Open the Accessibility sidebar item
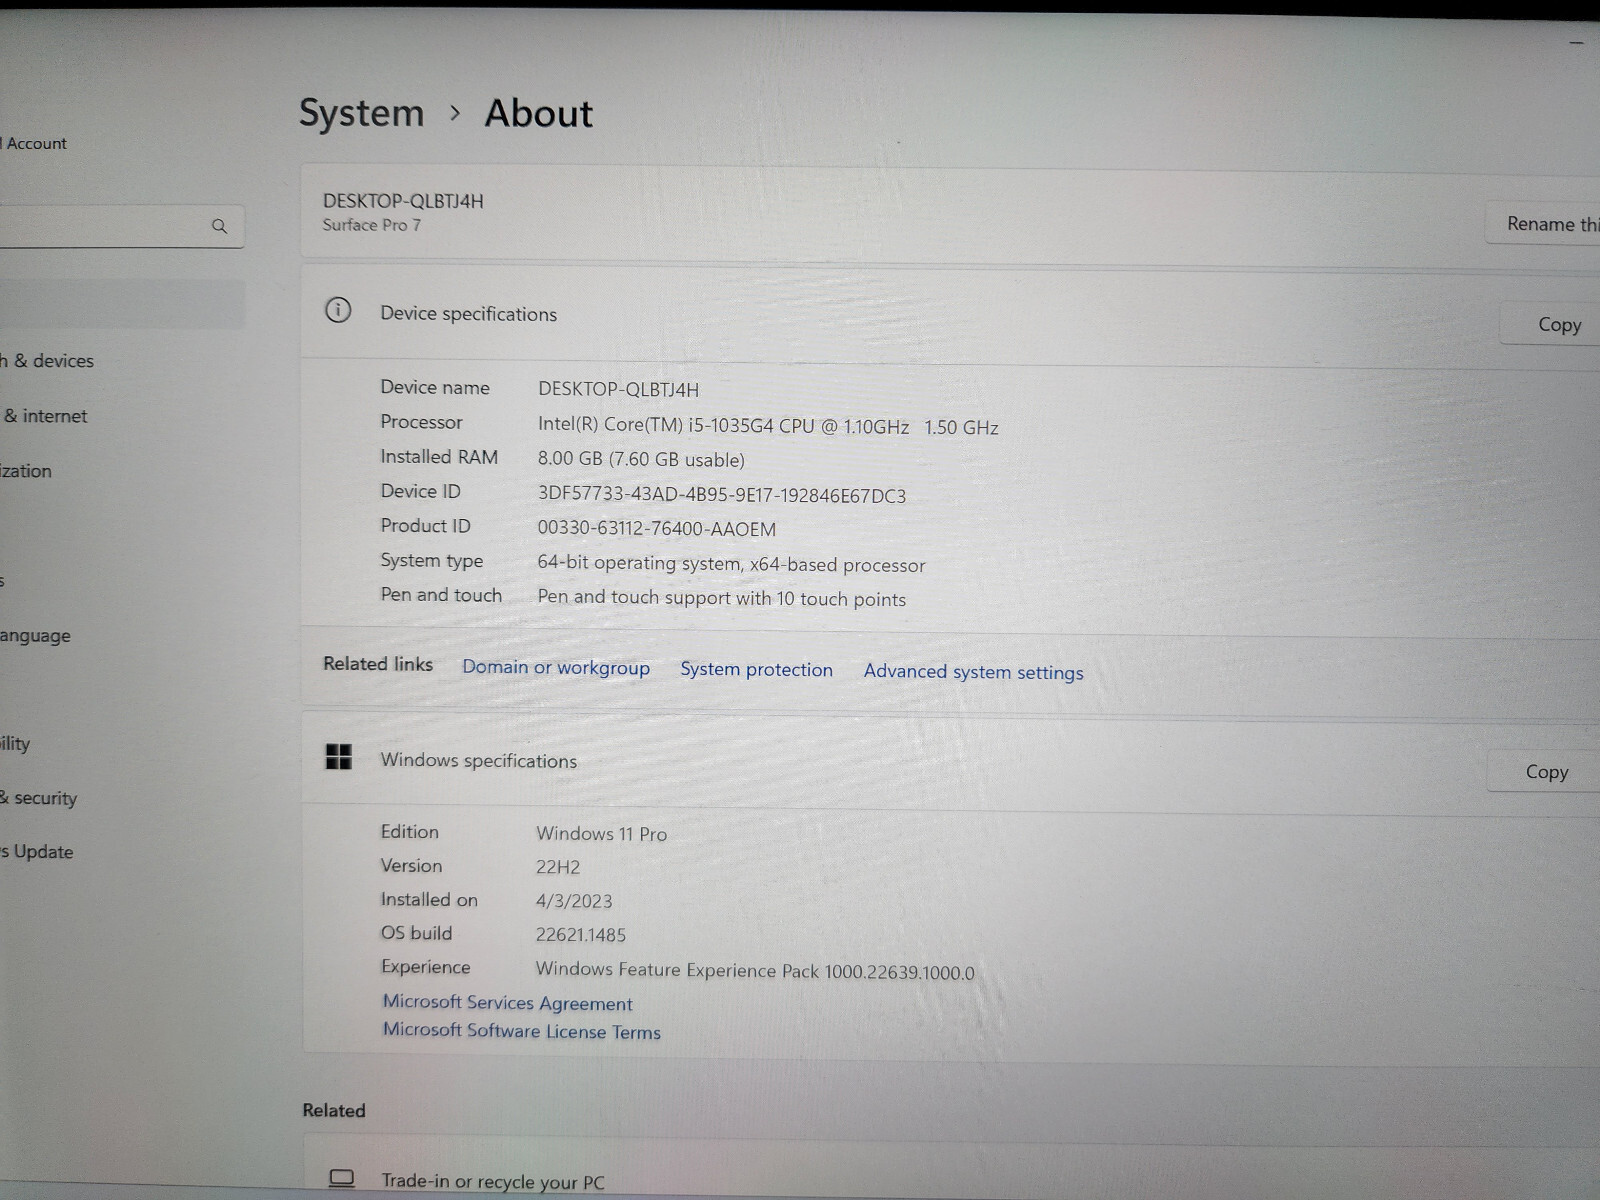The image size is (1600, 1200). click(x=16, y=744)
